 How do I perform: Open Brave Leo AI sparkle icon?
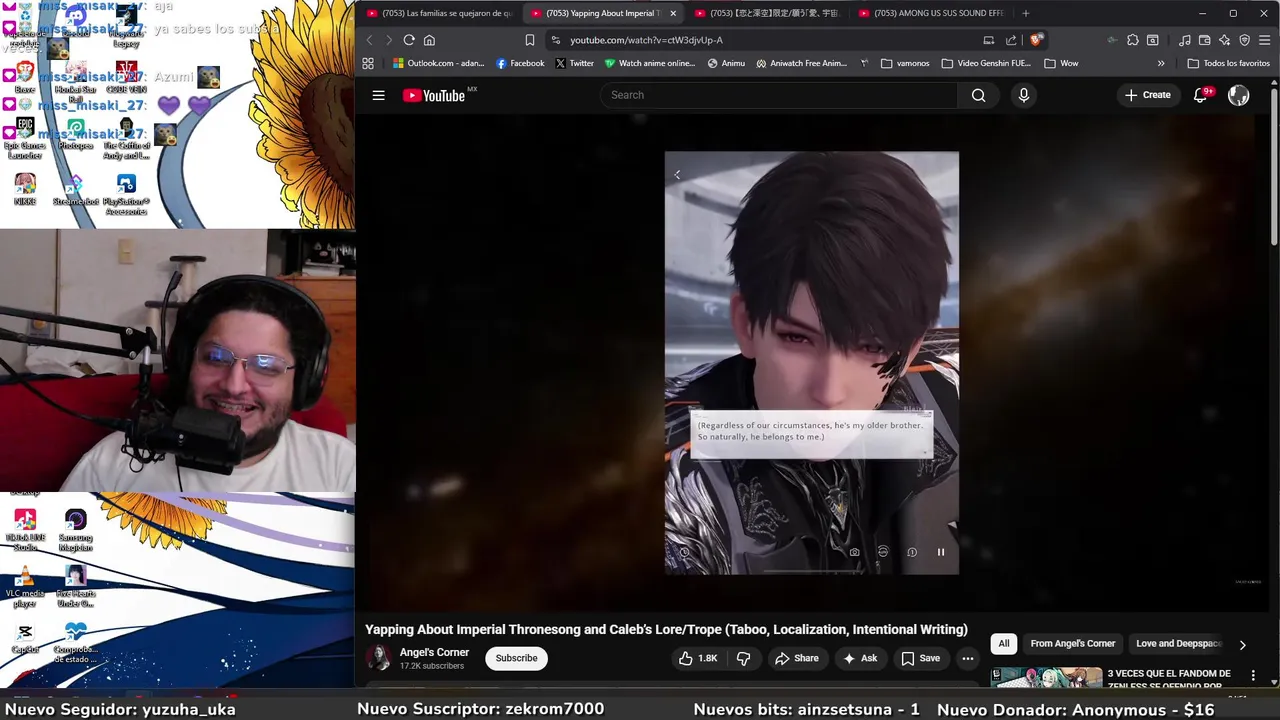pos(1225,40)
